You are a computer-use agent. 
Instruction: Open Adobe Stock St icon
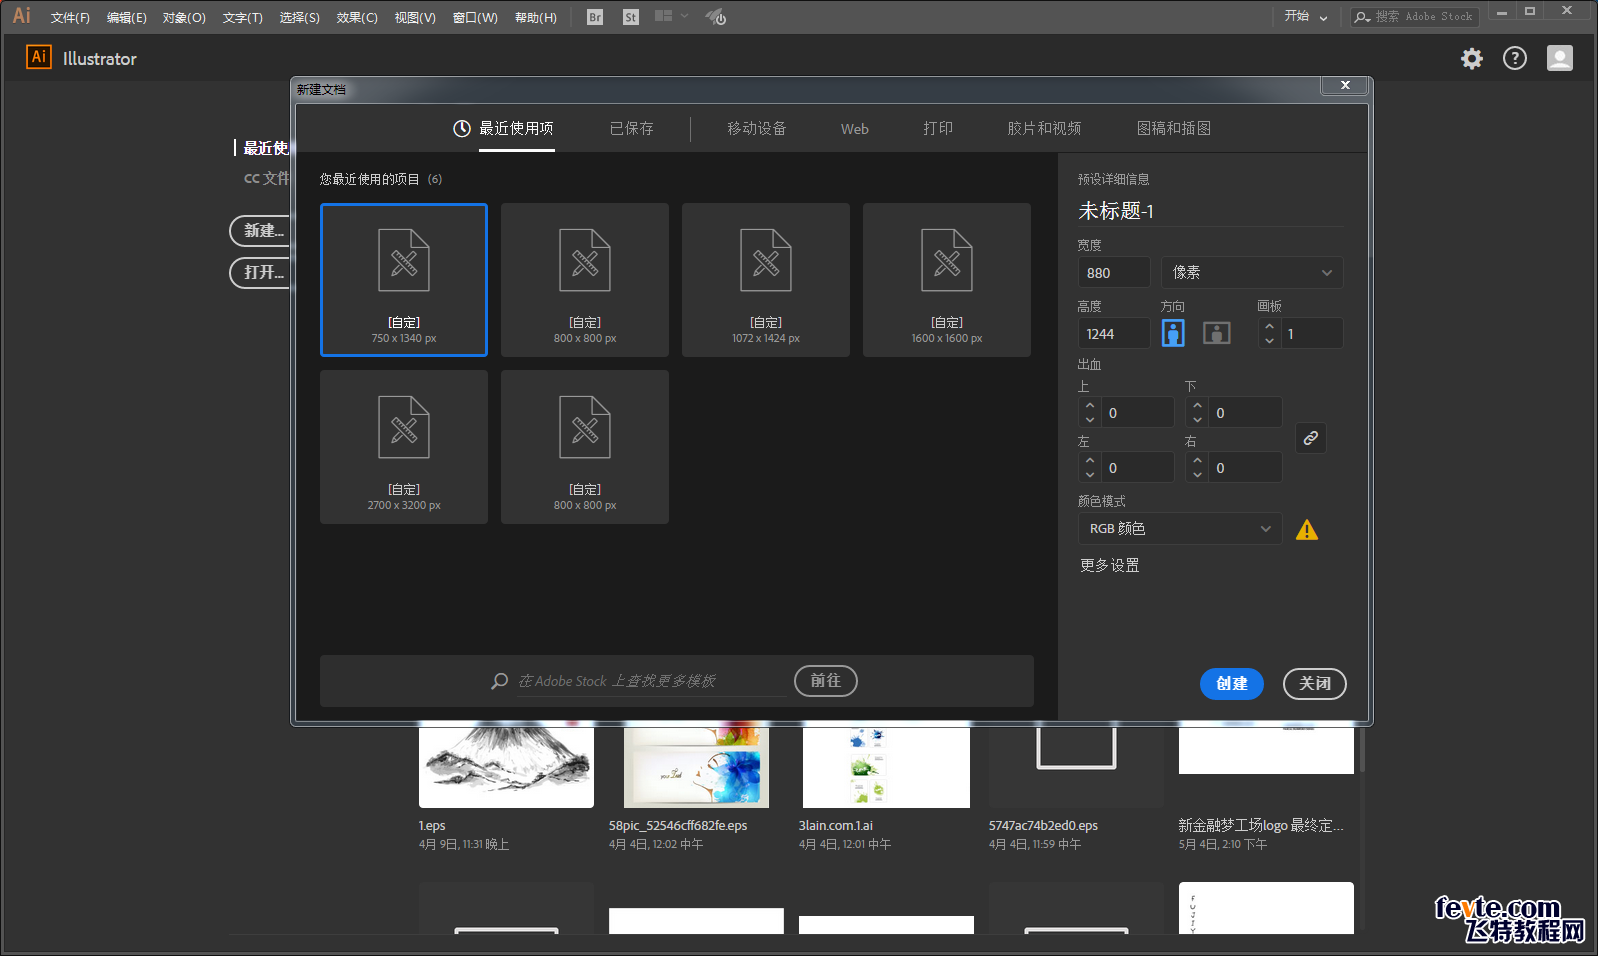point(630,17)
